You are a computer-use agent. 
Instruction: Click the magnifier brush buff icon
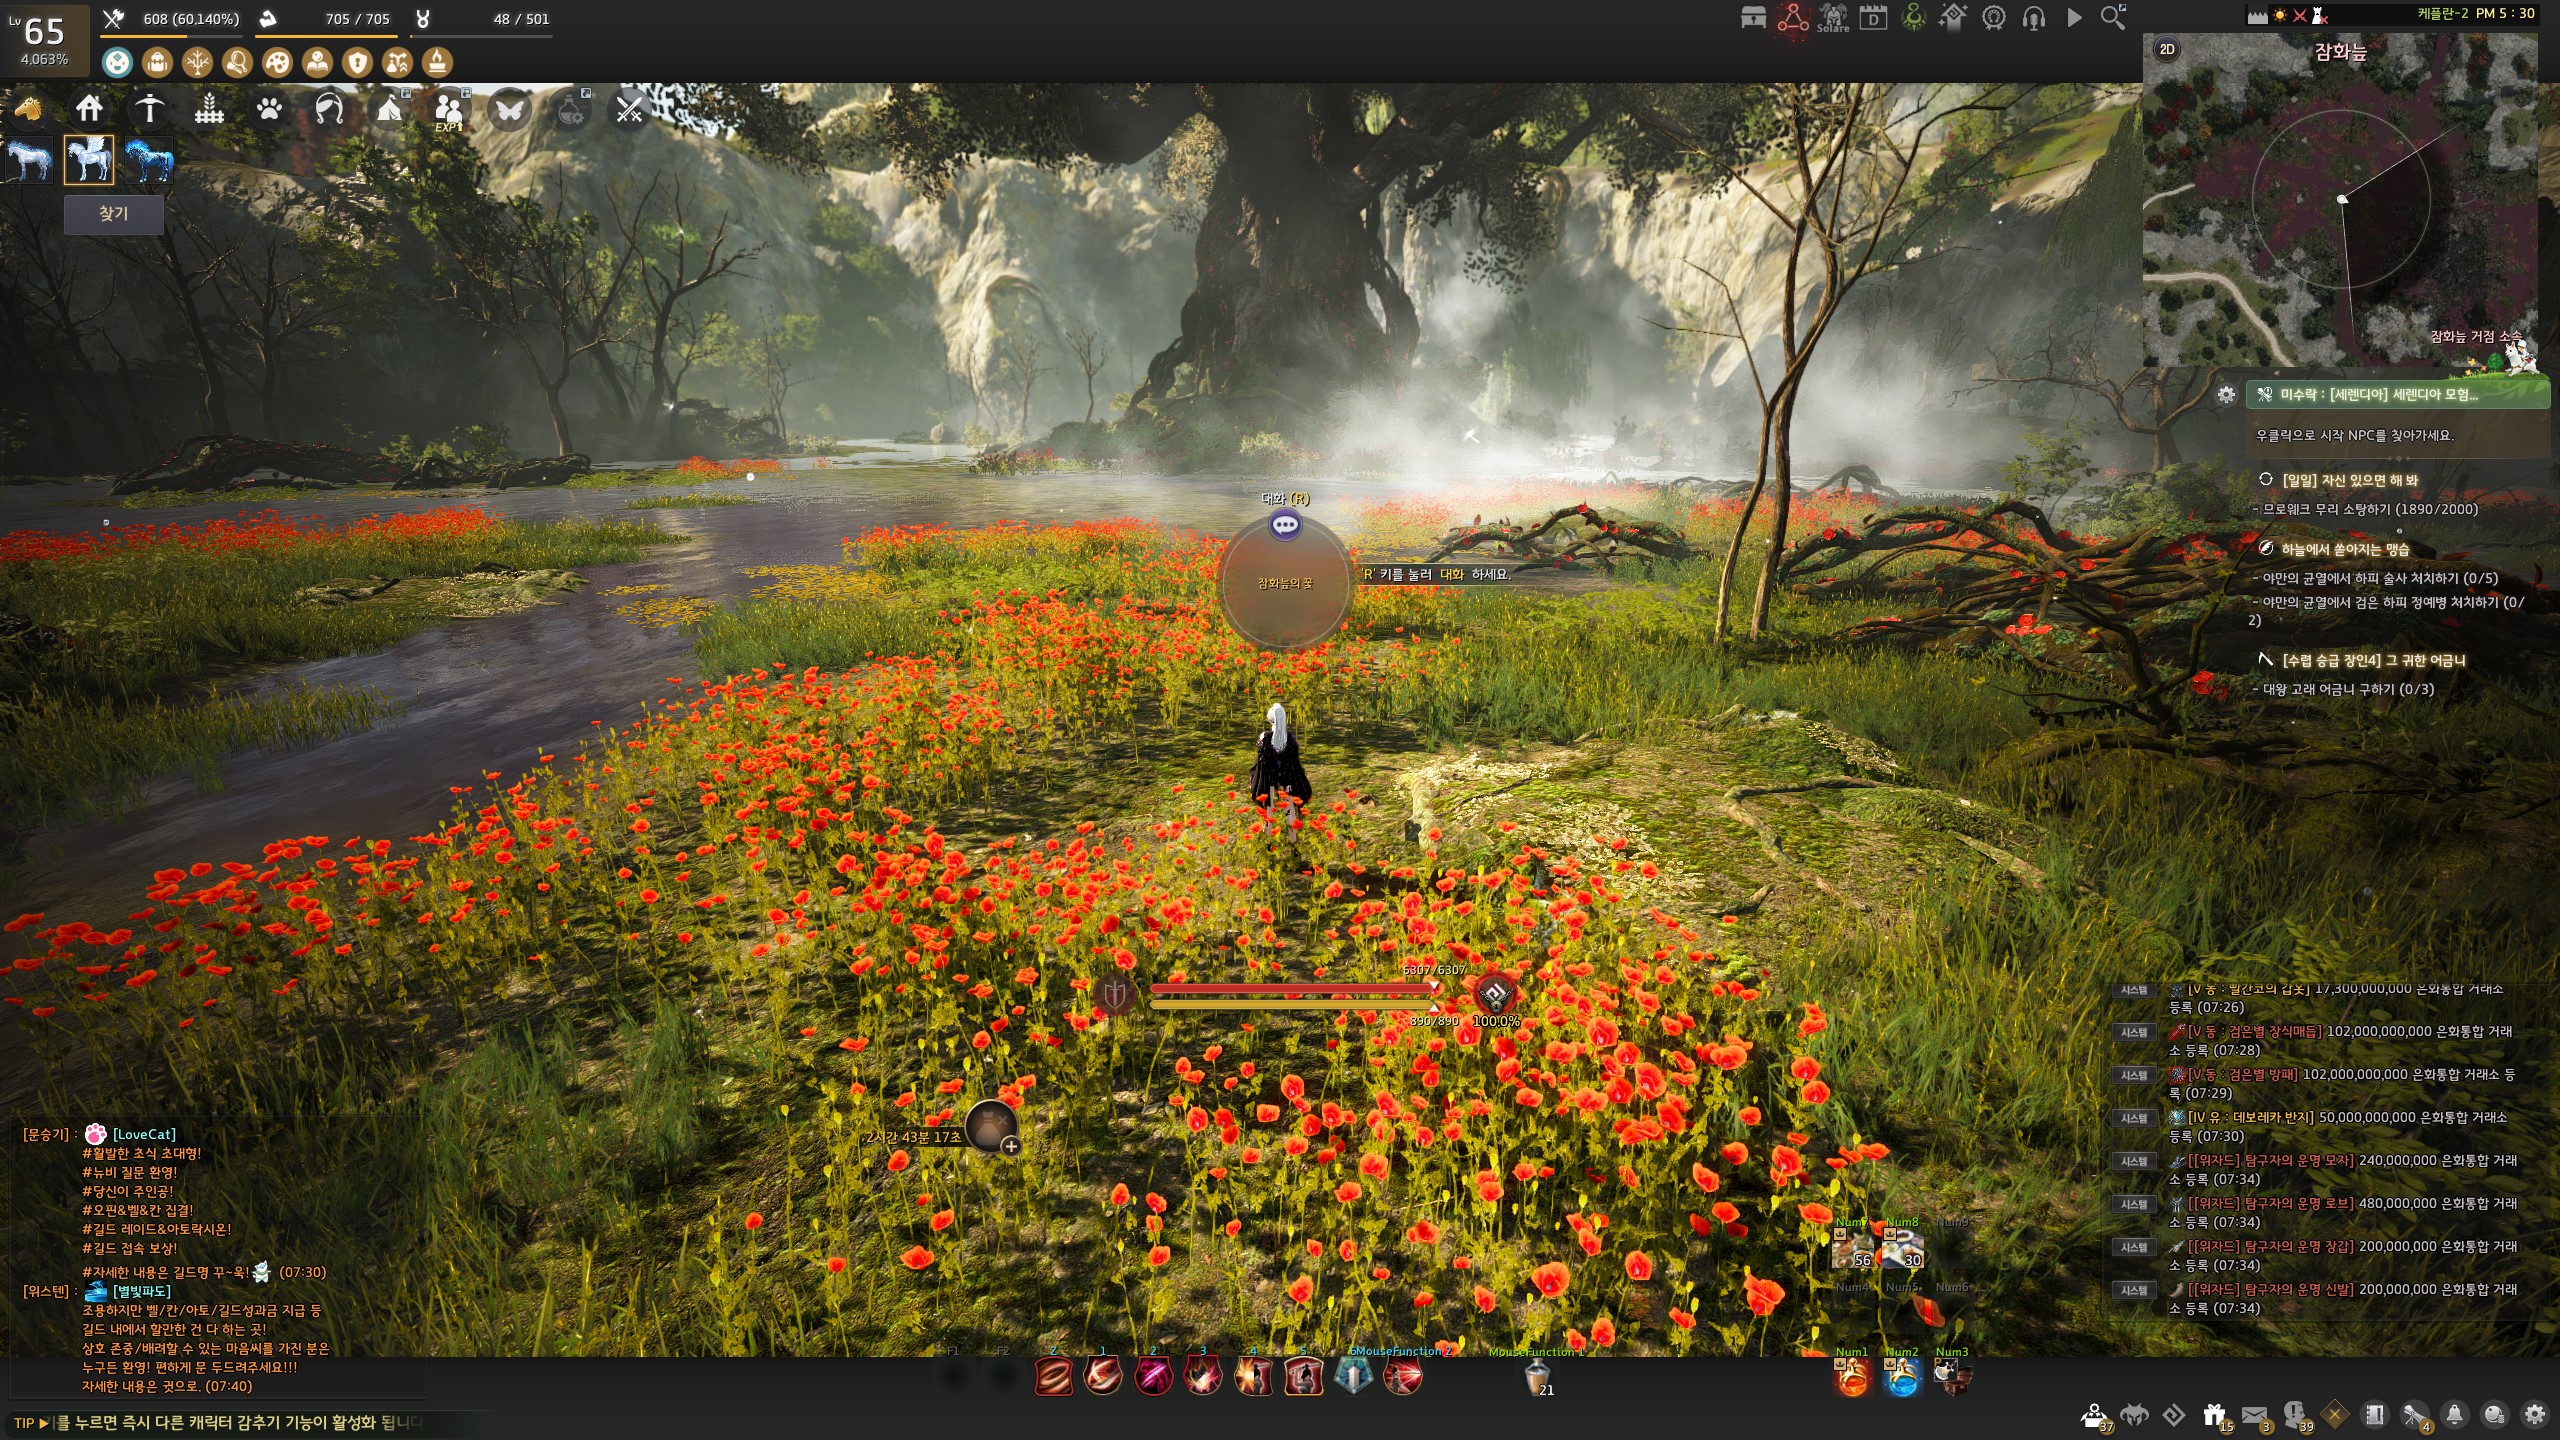pyautogui.click(x=237, y=63)
